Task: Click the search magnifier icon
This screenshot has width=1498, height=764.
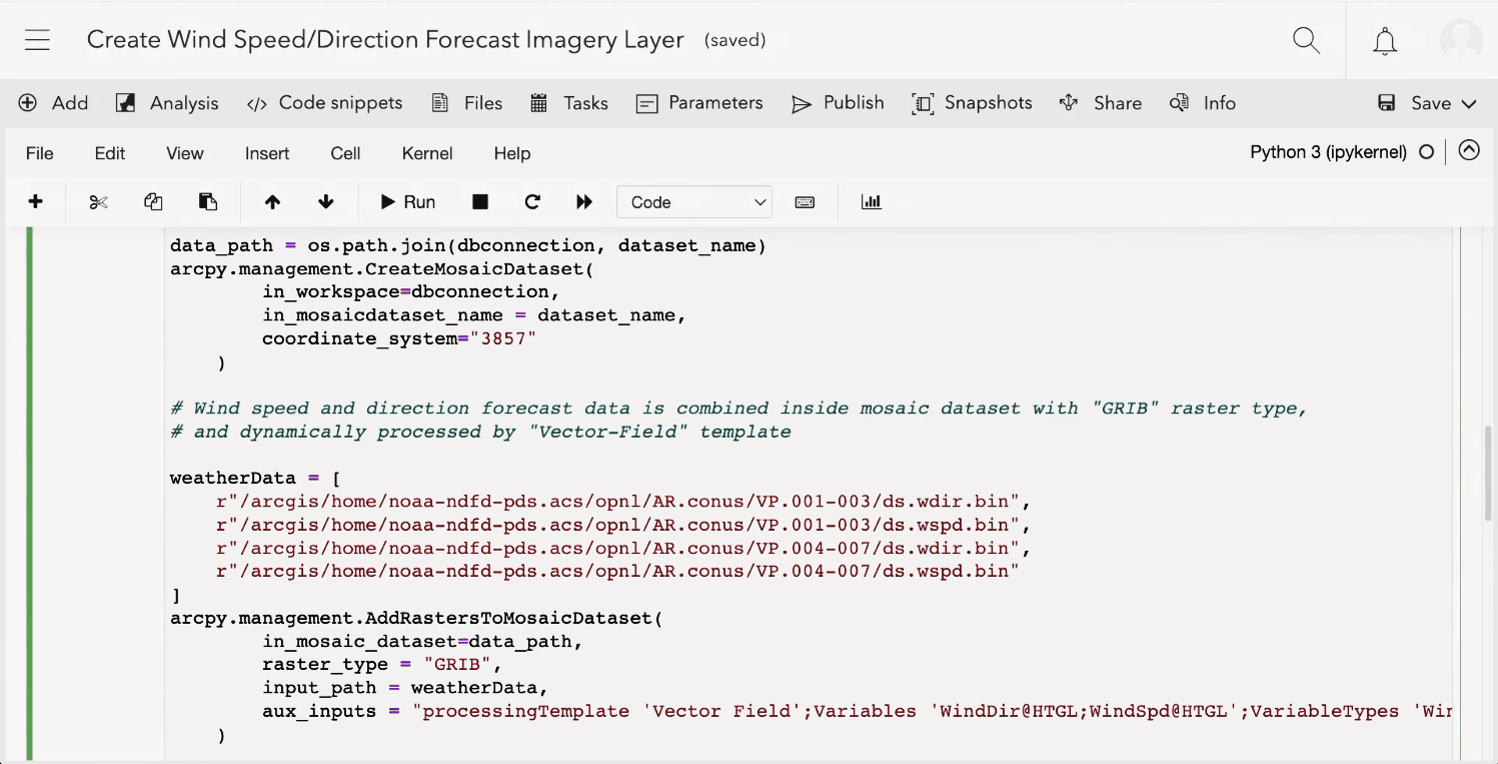Action: click(1306, 40)
